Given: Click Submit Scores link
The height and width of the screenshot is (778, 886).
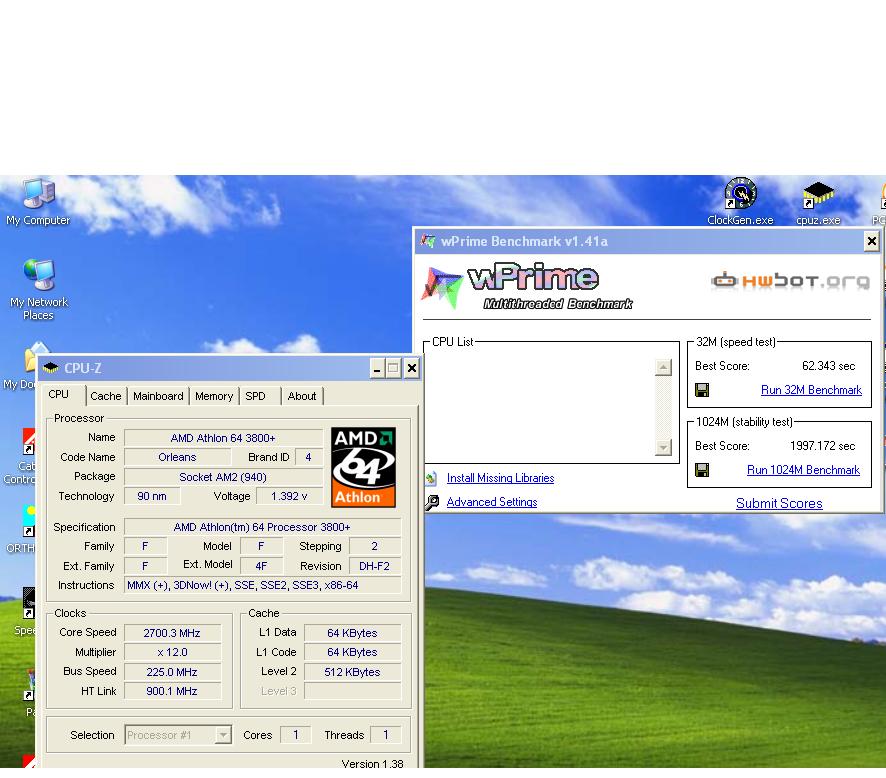Looking at the screenshot, I should [x=779, y=503].
